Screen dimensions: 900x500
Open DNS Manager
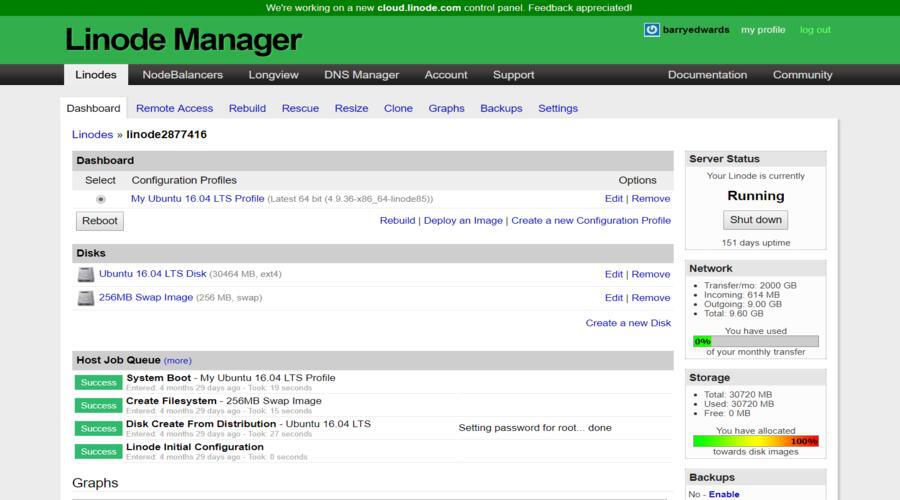[x=361, y=75]
